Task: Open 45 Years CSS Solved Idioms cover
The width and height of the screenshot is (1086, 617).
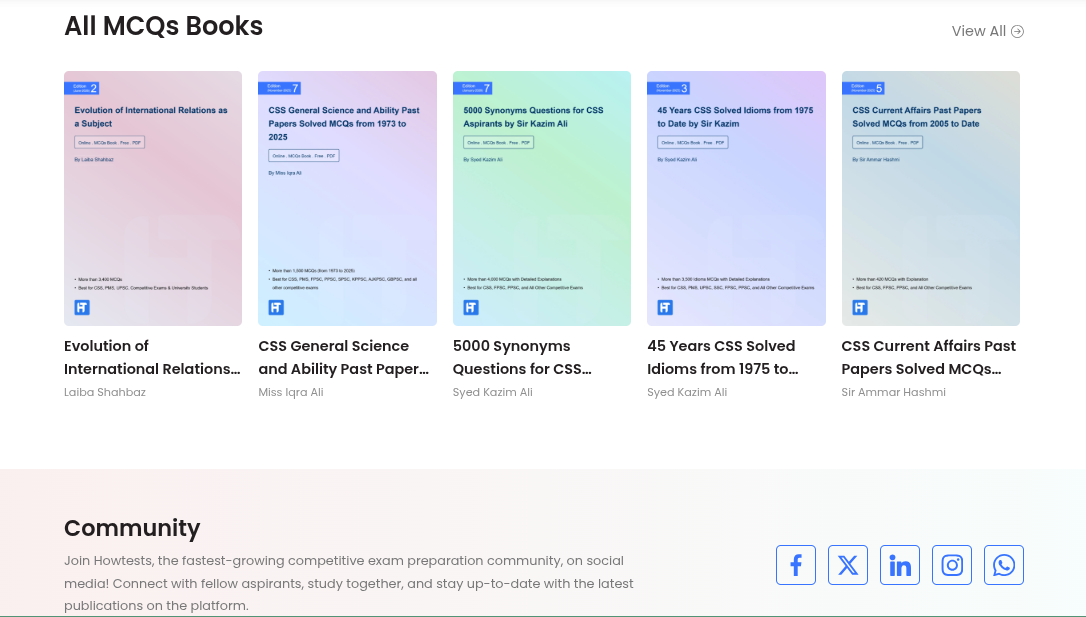Action: coord(736,198)
